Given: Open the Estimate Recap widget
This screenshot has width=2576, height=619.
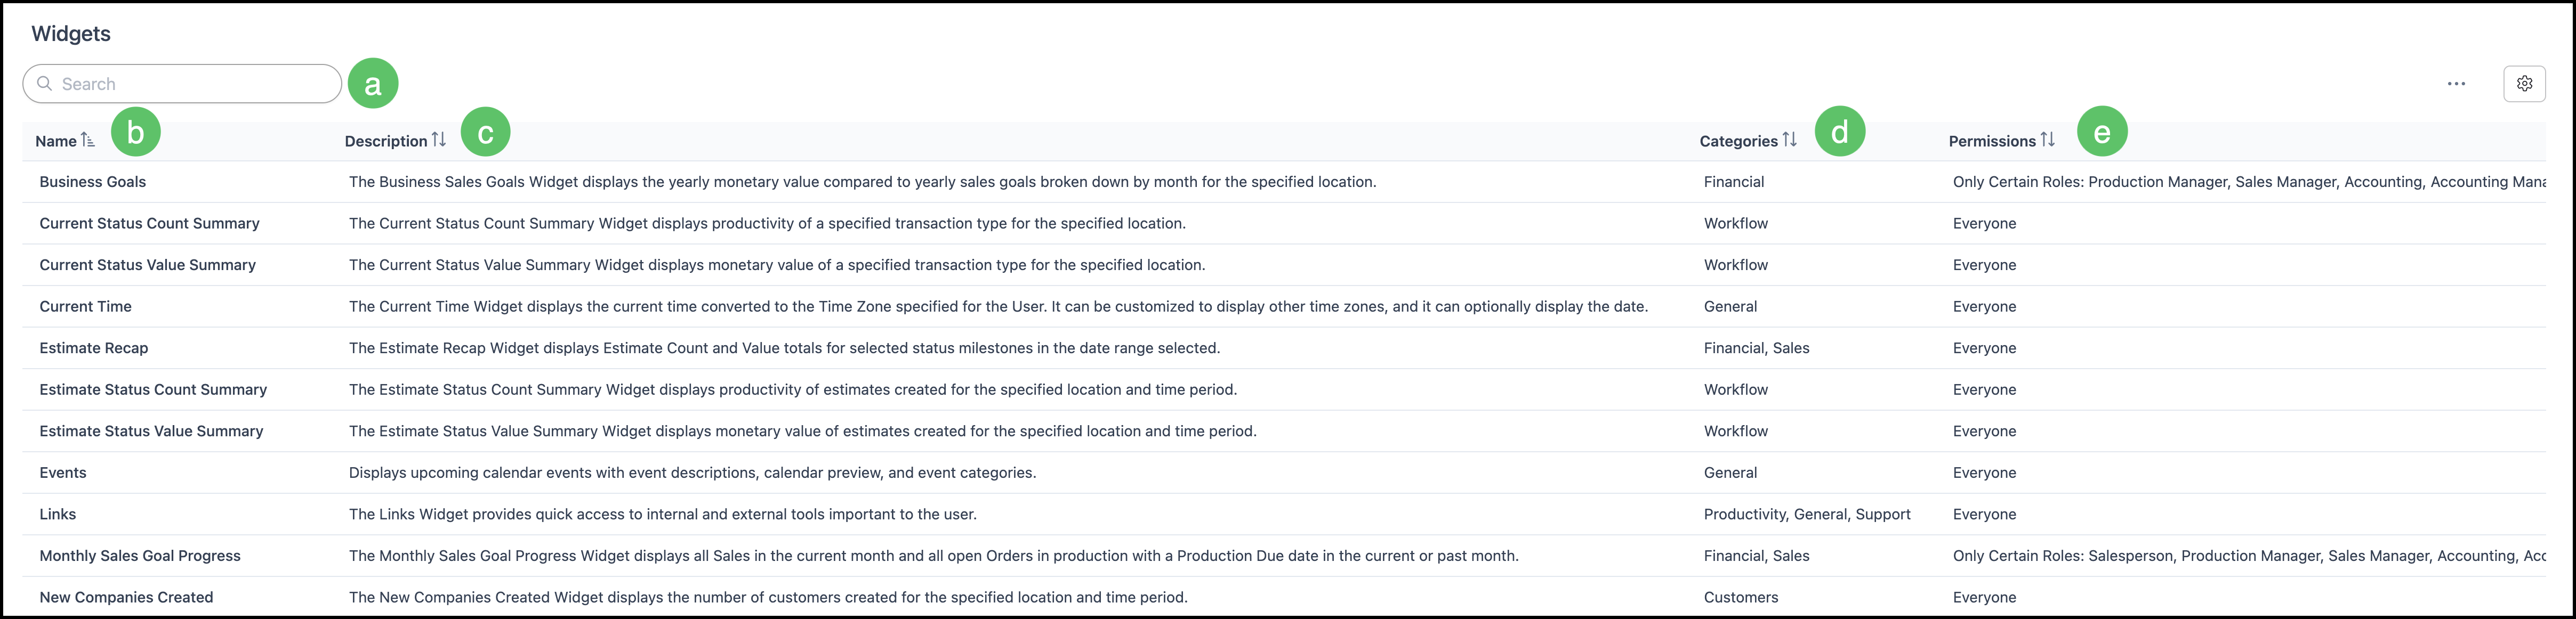Looking at the screenshot, I should pos(1284,348).
